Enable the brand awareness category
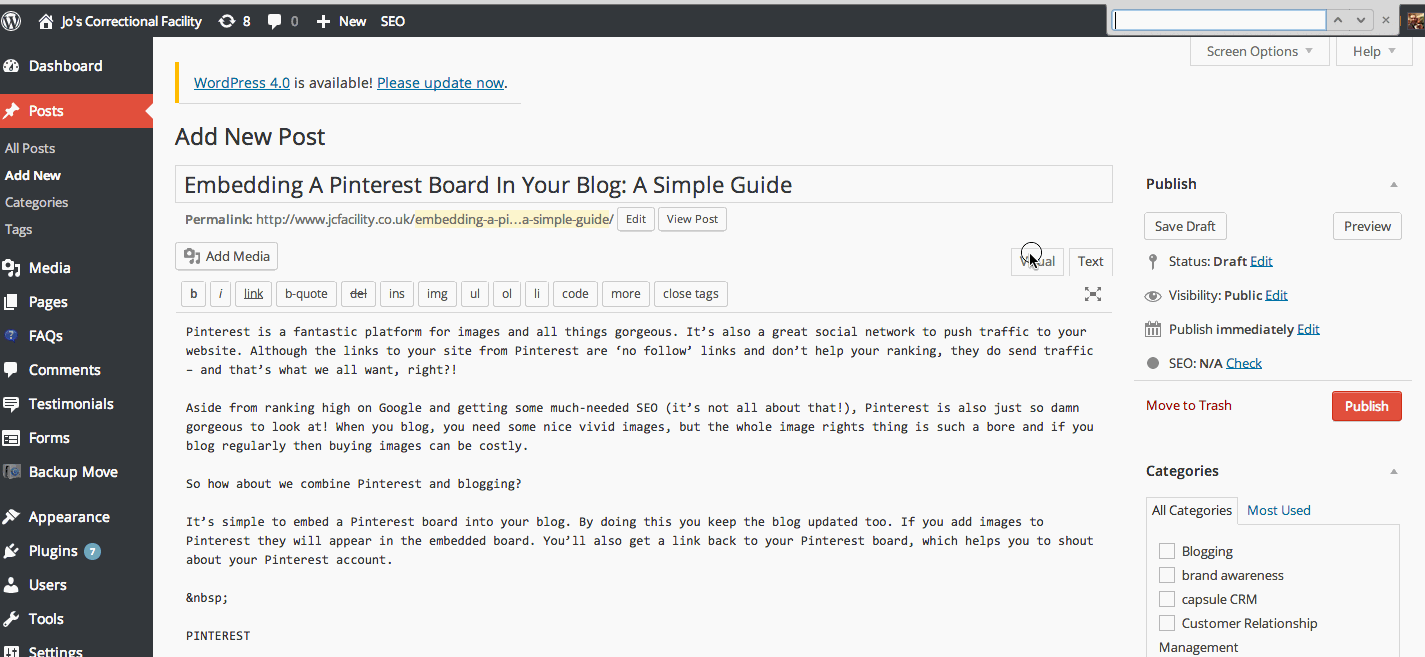1425x657 pixels. coord(1167,574)
